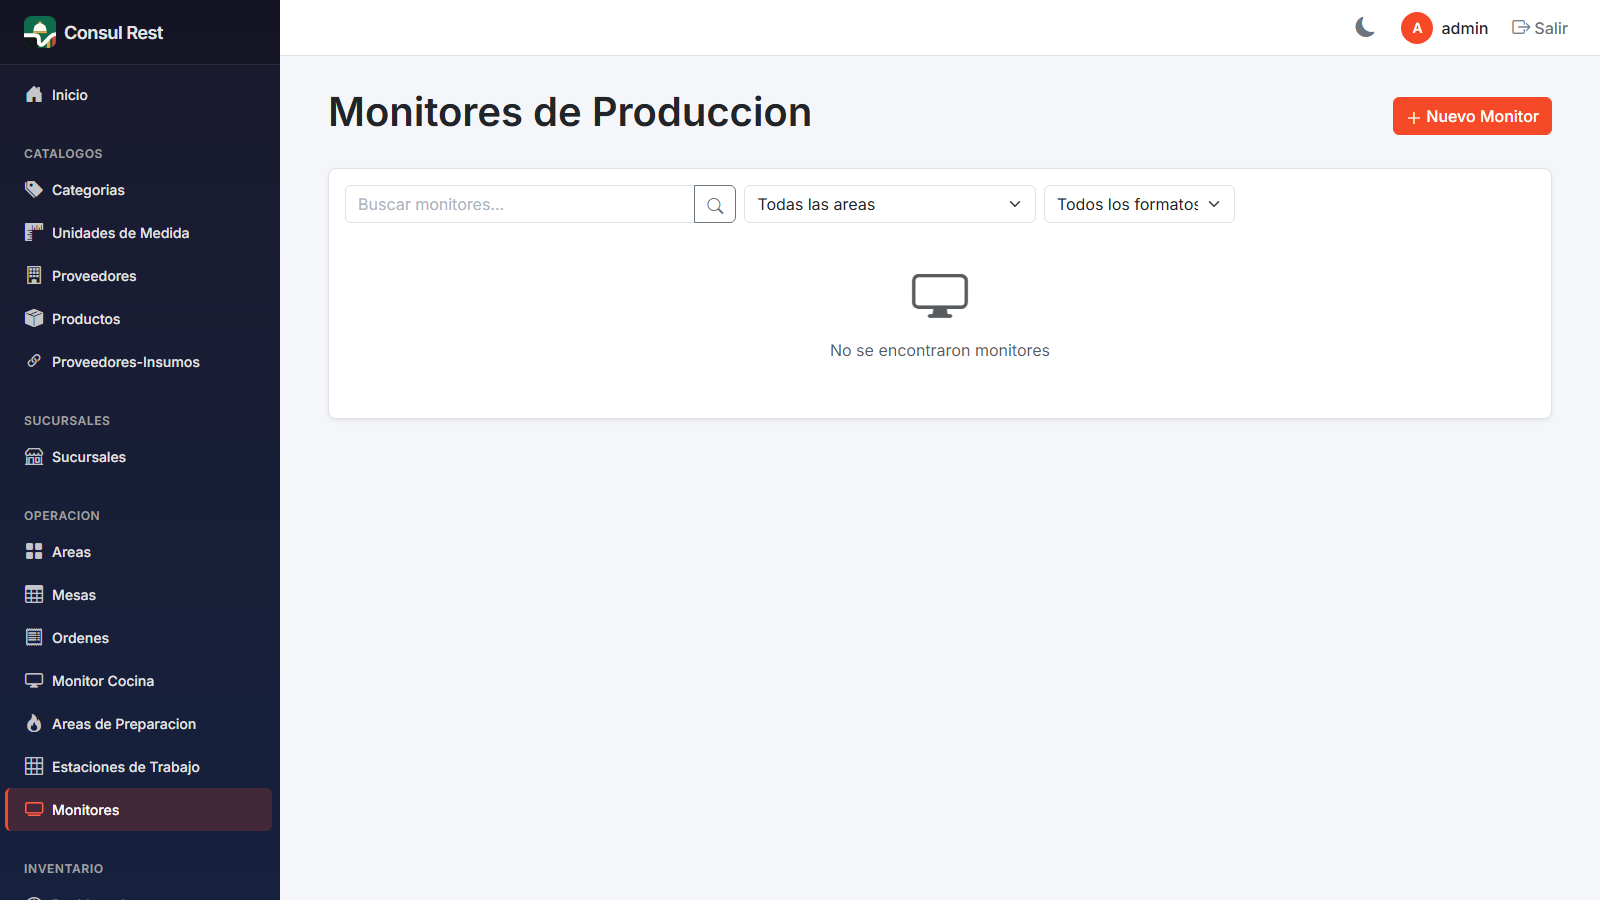Click the plus icon in Nuevo Monitor
This screenshot has height=900, width=1600.
point(1414,118)
